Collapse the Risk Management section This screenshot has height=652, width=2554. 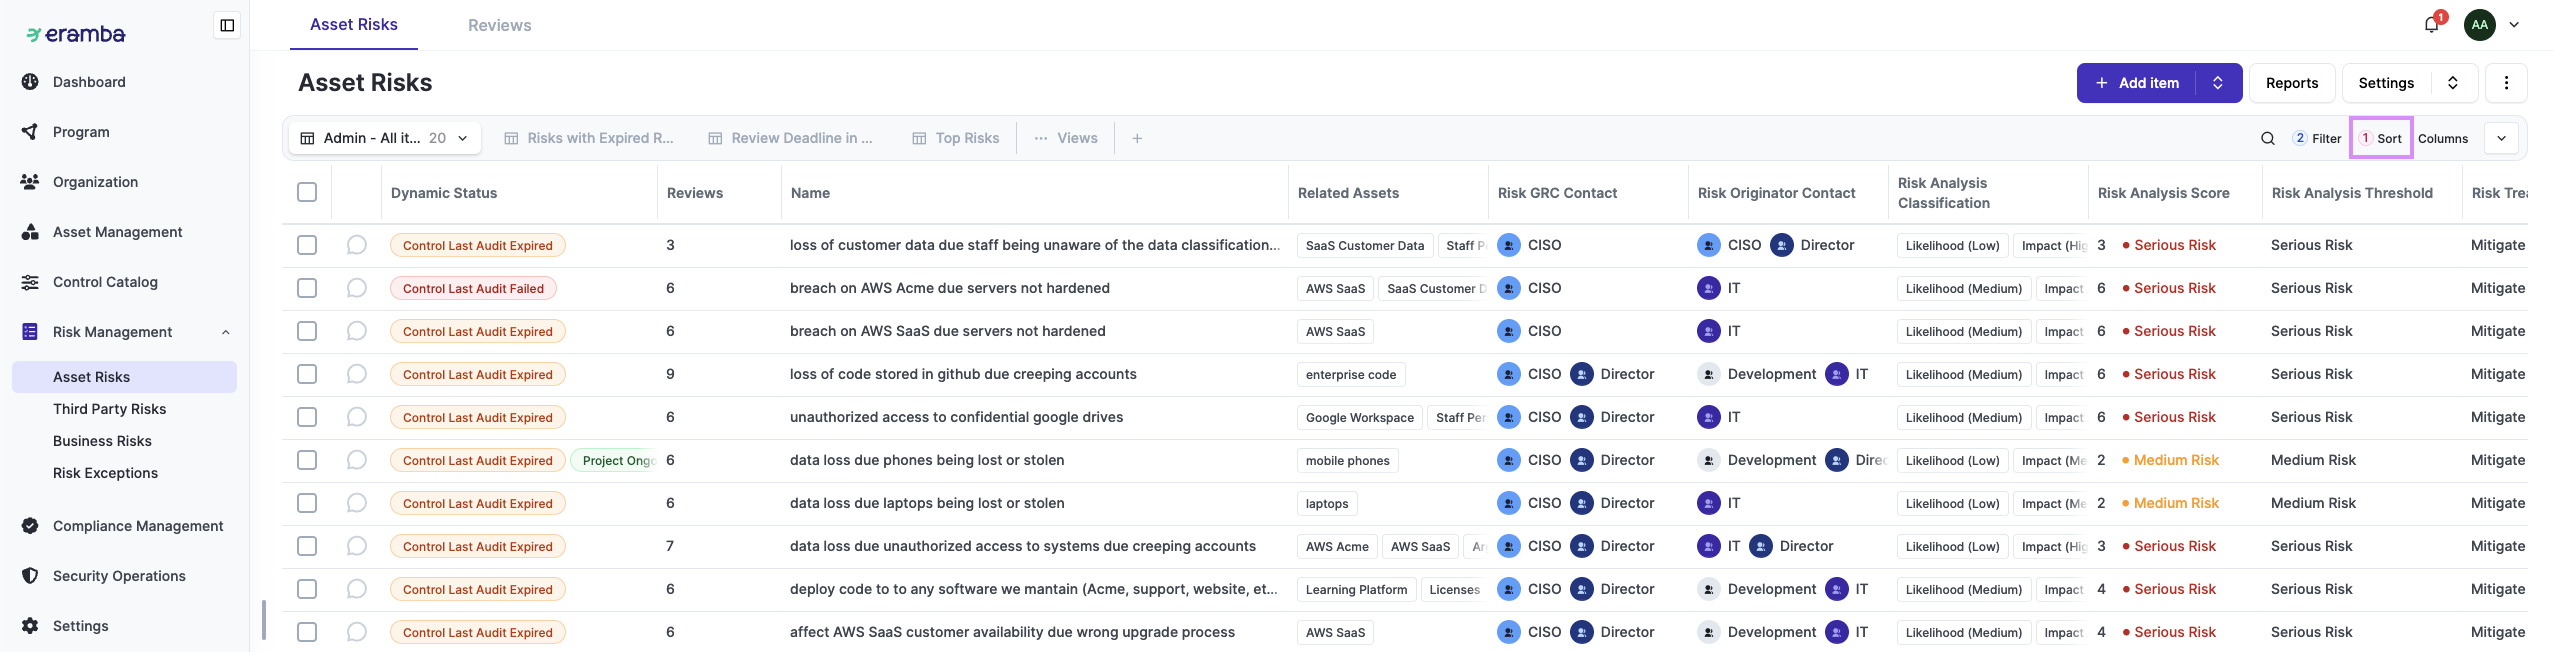(225, 332)
